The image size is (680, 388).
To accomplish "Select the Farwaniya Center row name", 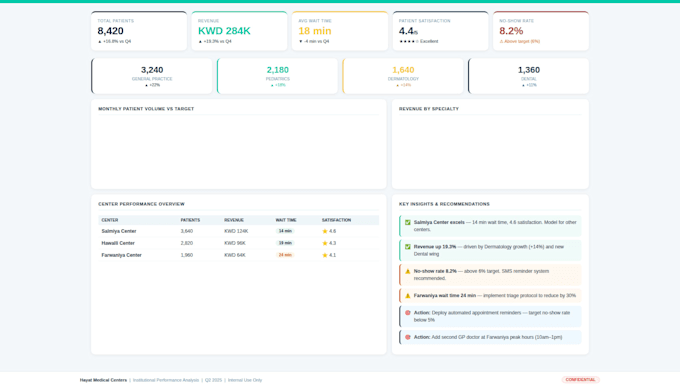I will (121, 255).
